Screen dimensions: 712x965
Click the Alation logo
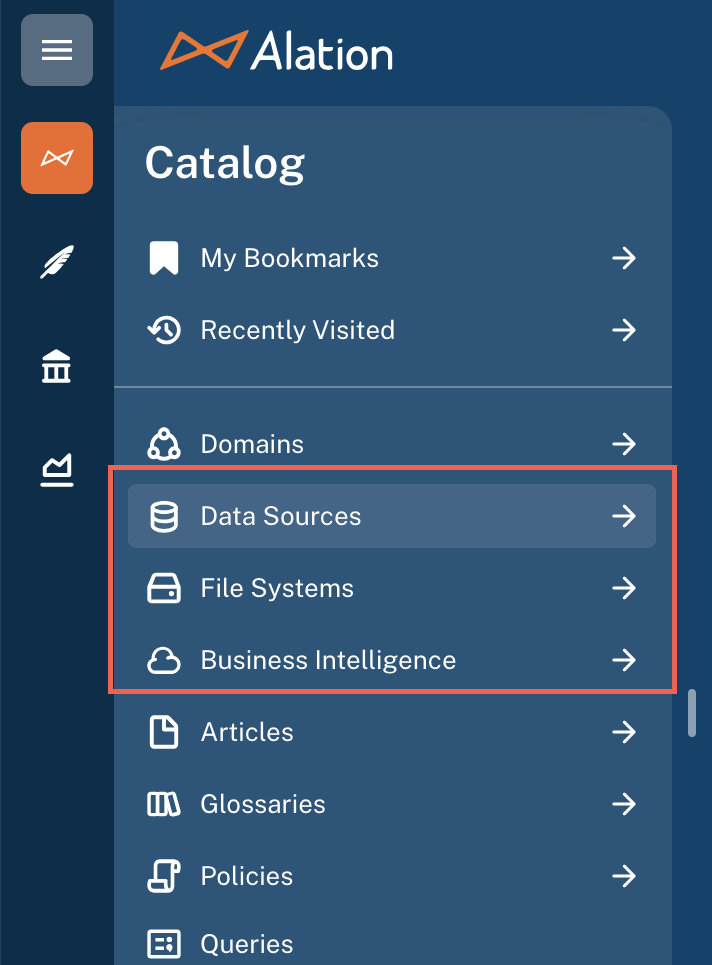(x=276, y=50)
